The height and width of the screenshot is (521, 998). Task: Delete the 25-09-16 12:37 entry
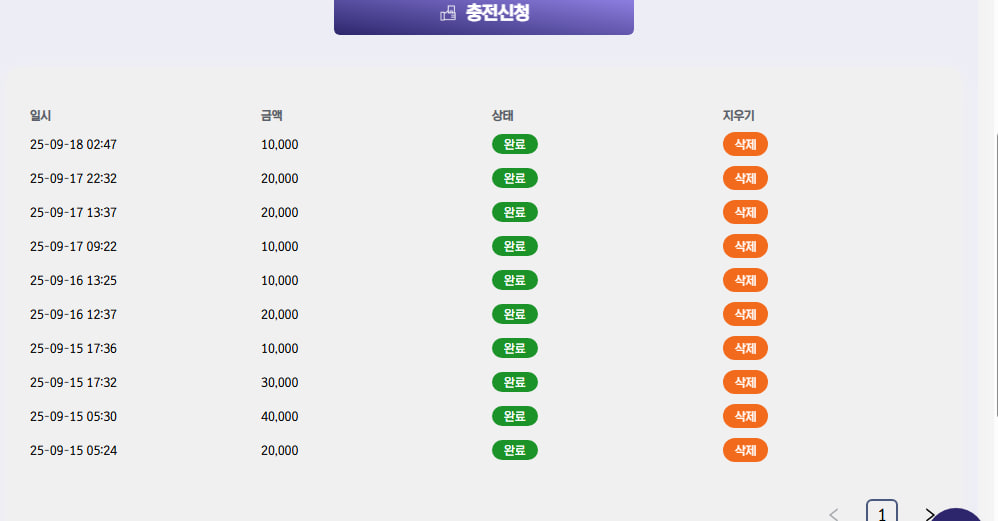coord(745,314)
